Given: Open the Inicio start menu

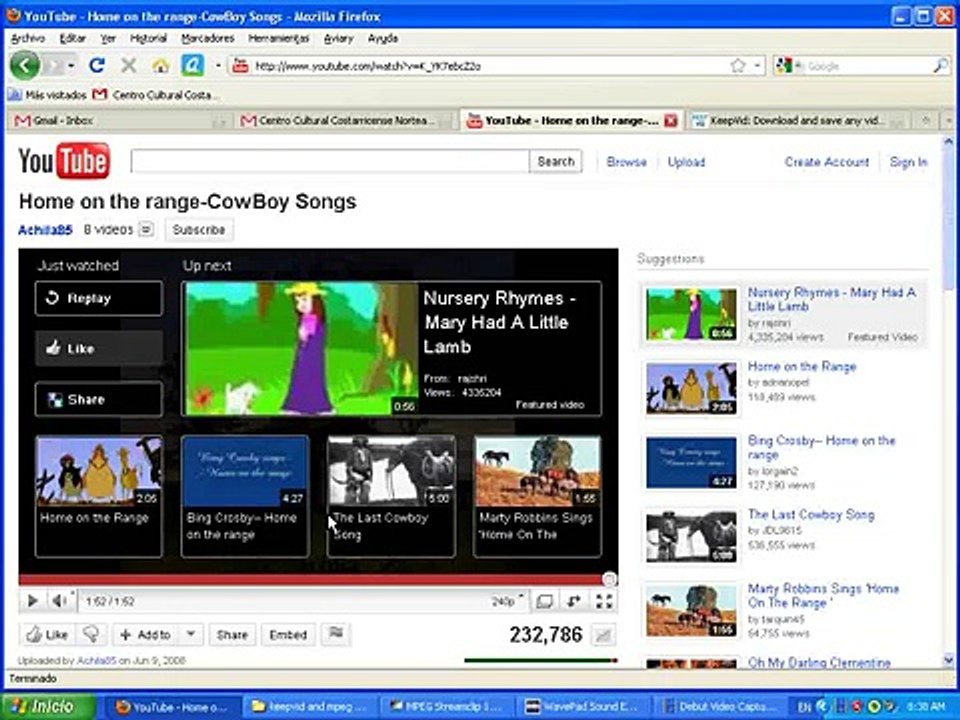Looking at the screenshot, I should [48, 707].
